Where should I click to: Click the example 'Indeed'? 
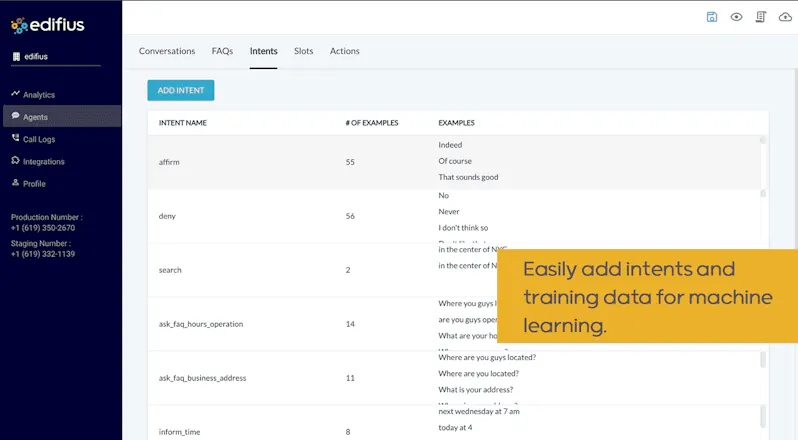click(x=450, y=145)
